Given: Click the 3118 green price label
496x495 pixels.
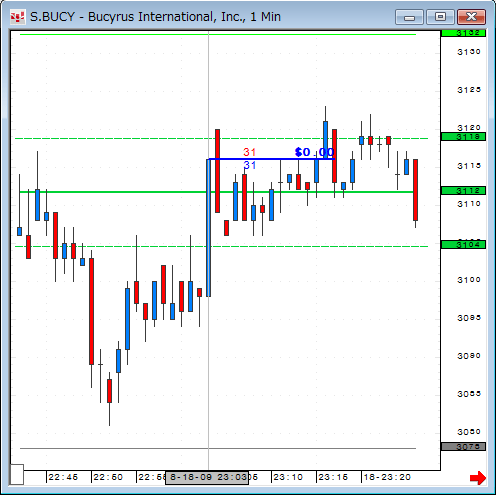Looking at the screenshot, I should 463,136.
